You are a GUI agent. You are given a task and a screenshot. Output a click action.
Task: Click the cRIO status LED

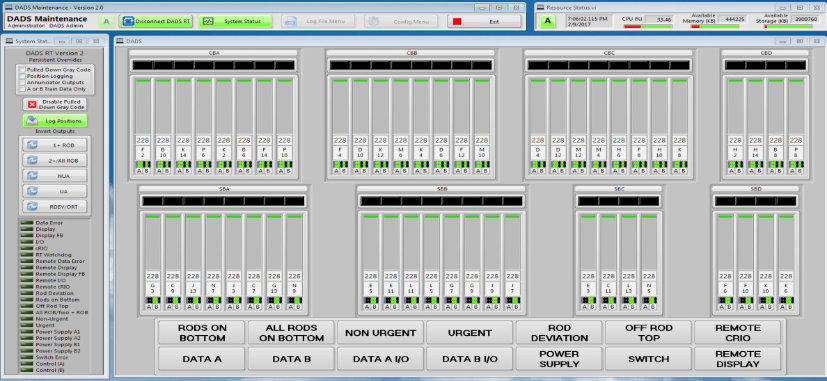point(26,248)
